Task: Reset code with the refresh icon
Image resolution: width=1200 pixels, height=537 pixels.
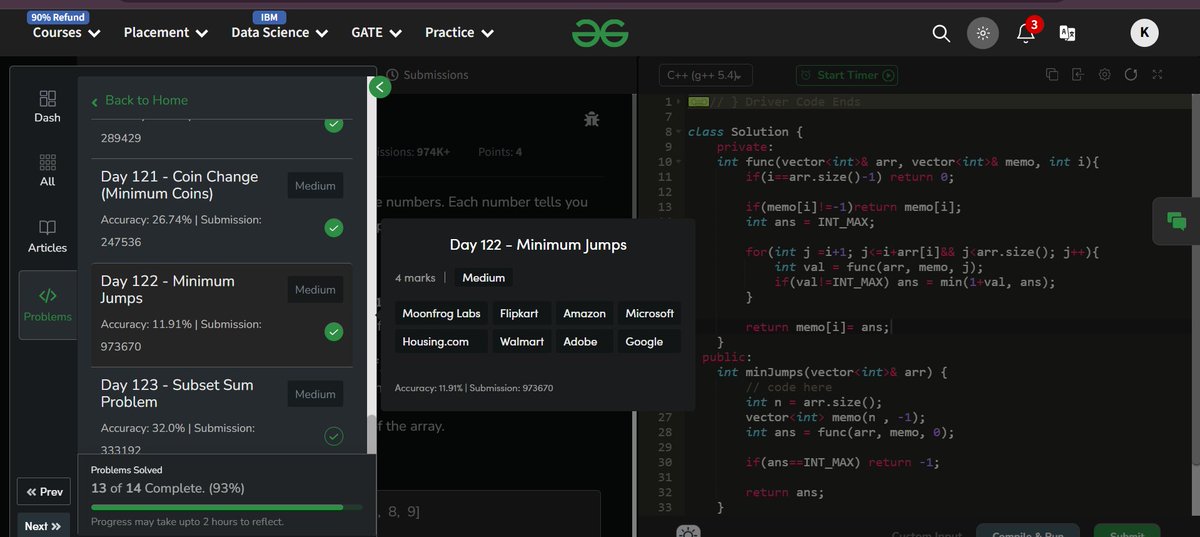Action: [1131, 75]
